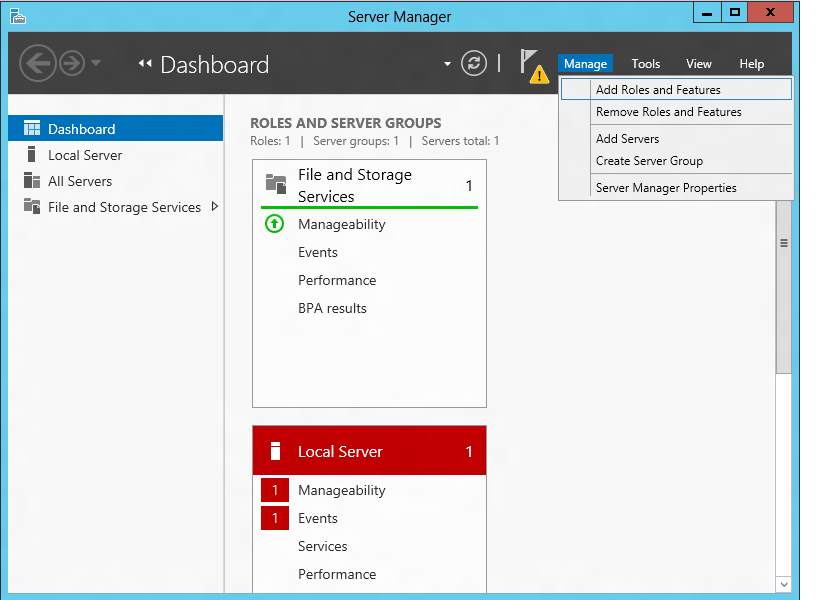Select Dashboard in the sidebar
This screenshot has height=600, width=819.
(x=115, y=128)
